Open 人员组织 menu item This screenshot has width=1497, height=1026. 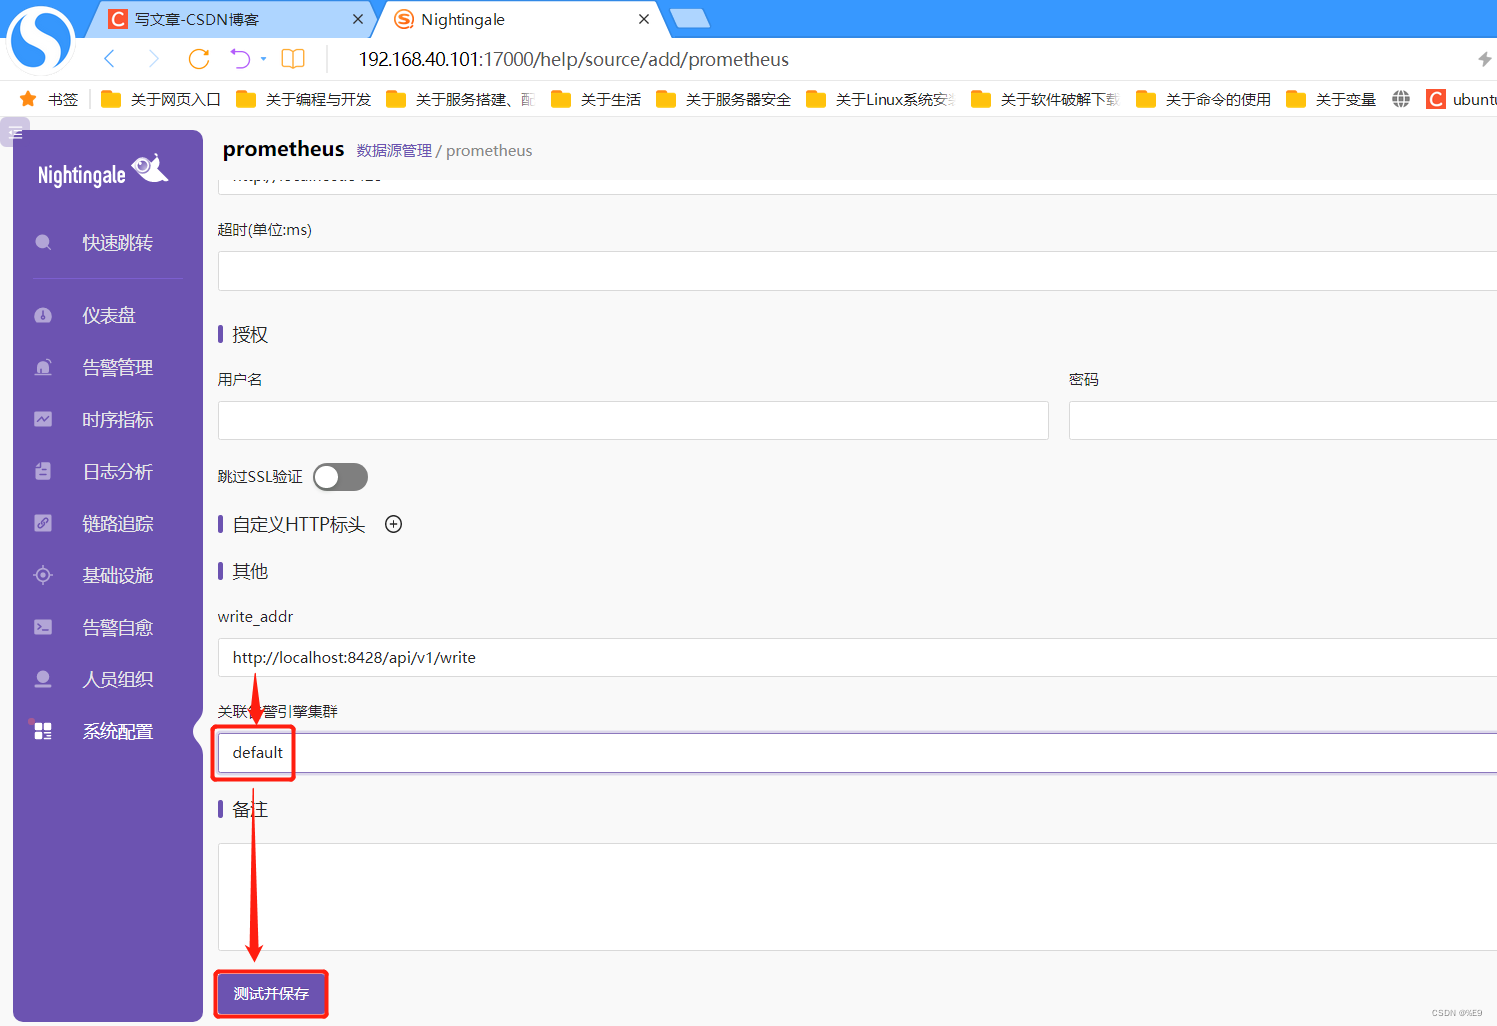117,679
